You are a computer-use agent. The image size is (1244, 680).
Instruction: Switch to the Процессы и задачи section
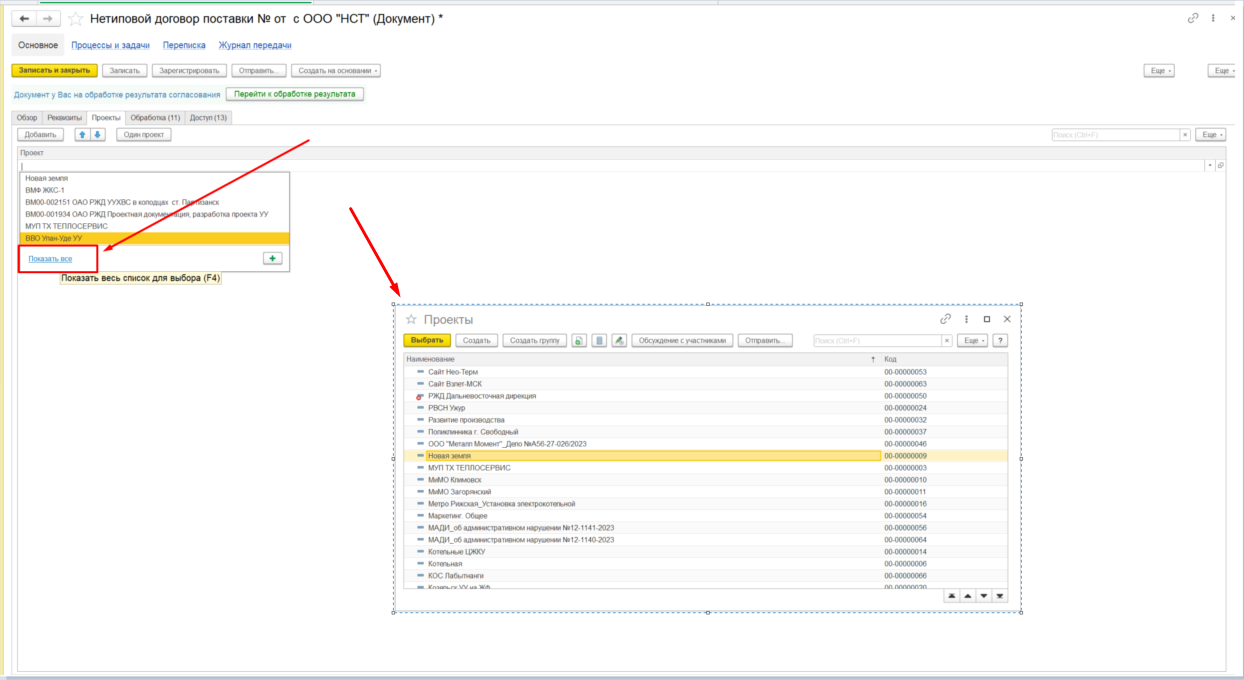111,45
